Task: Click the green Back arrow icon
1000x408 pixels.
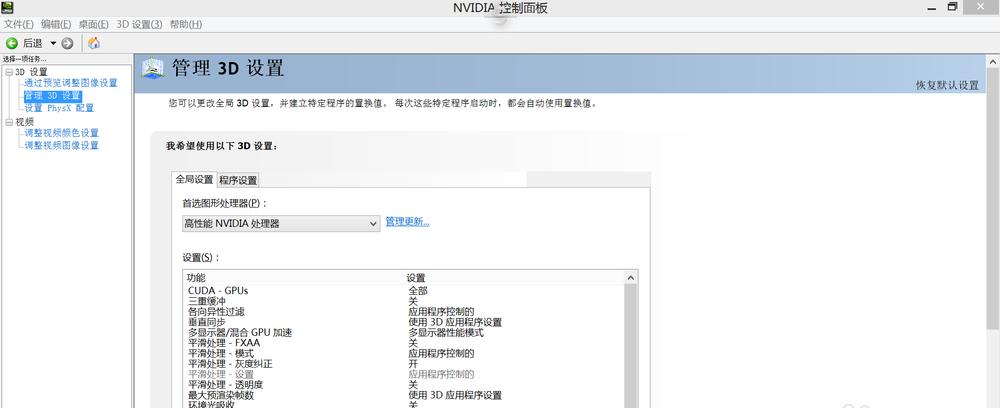Action: [x=11, y=43]
